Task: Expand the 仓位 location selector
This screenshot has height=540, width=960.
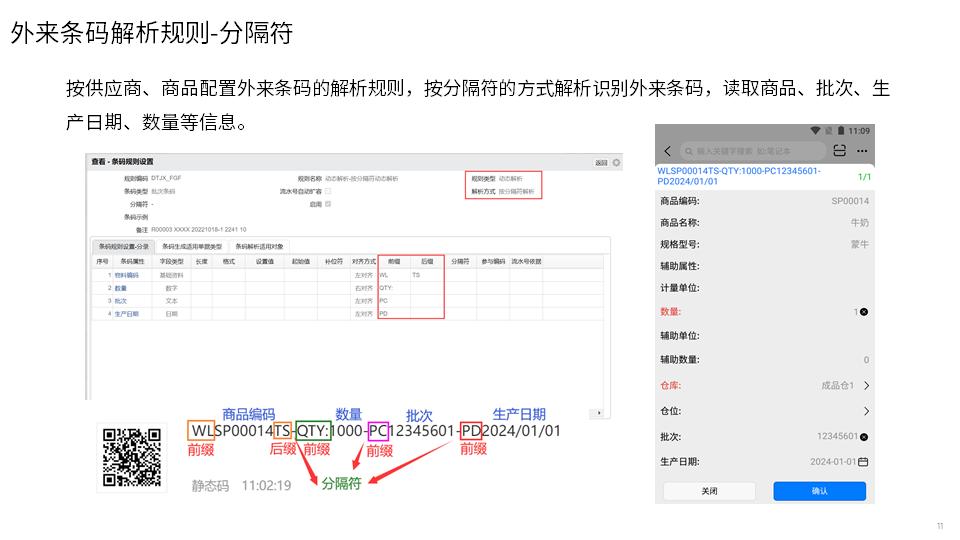Action: click(865, 411)
